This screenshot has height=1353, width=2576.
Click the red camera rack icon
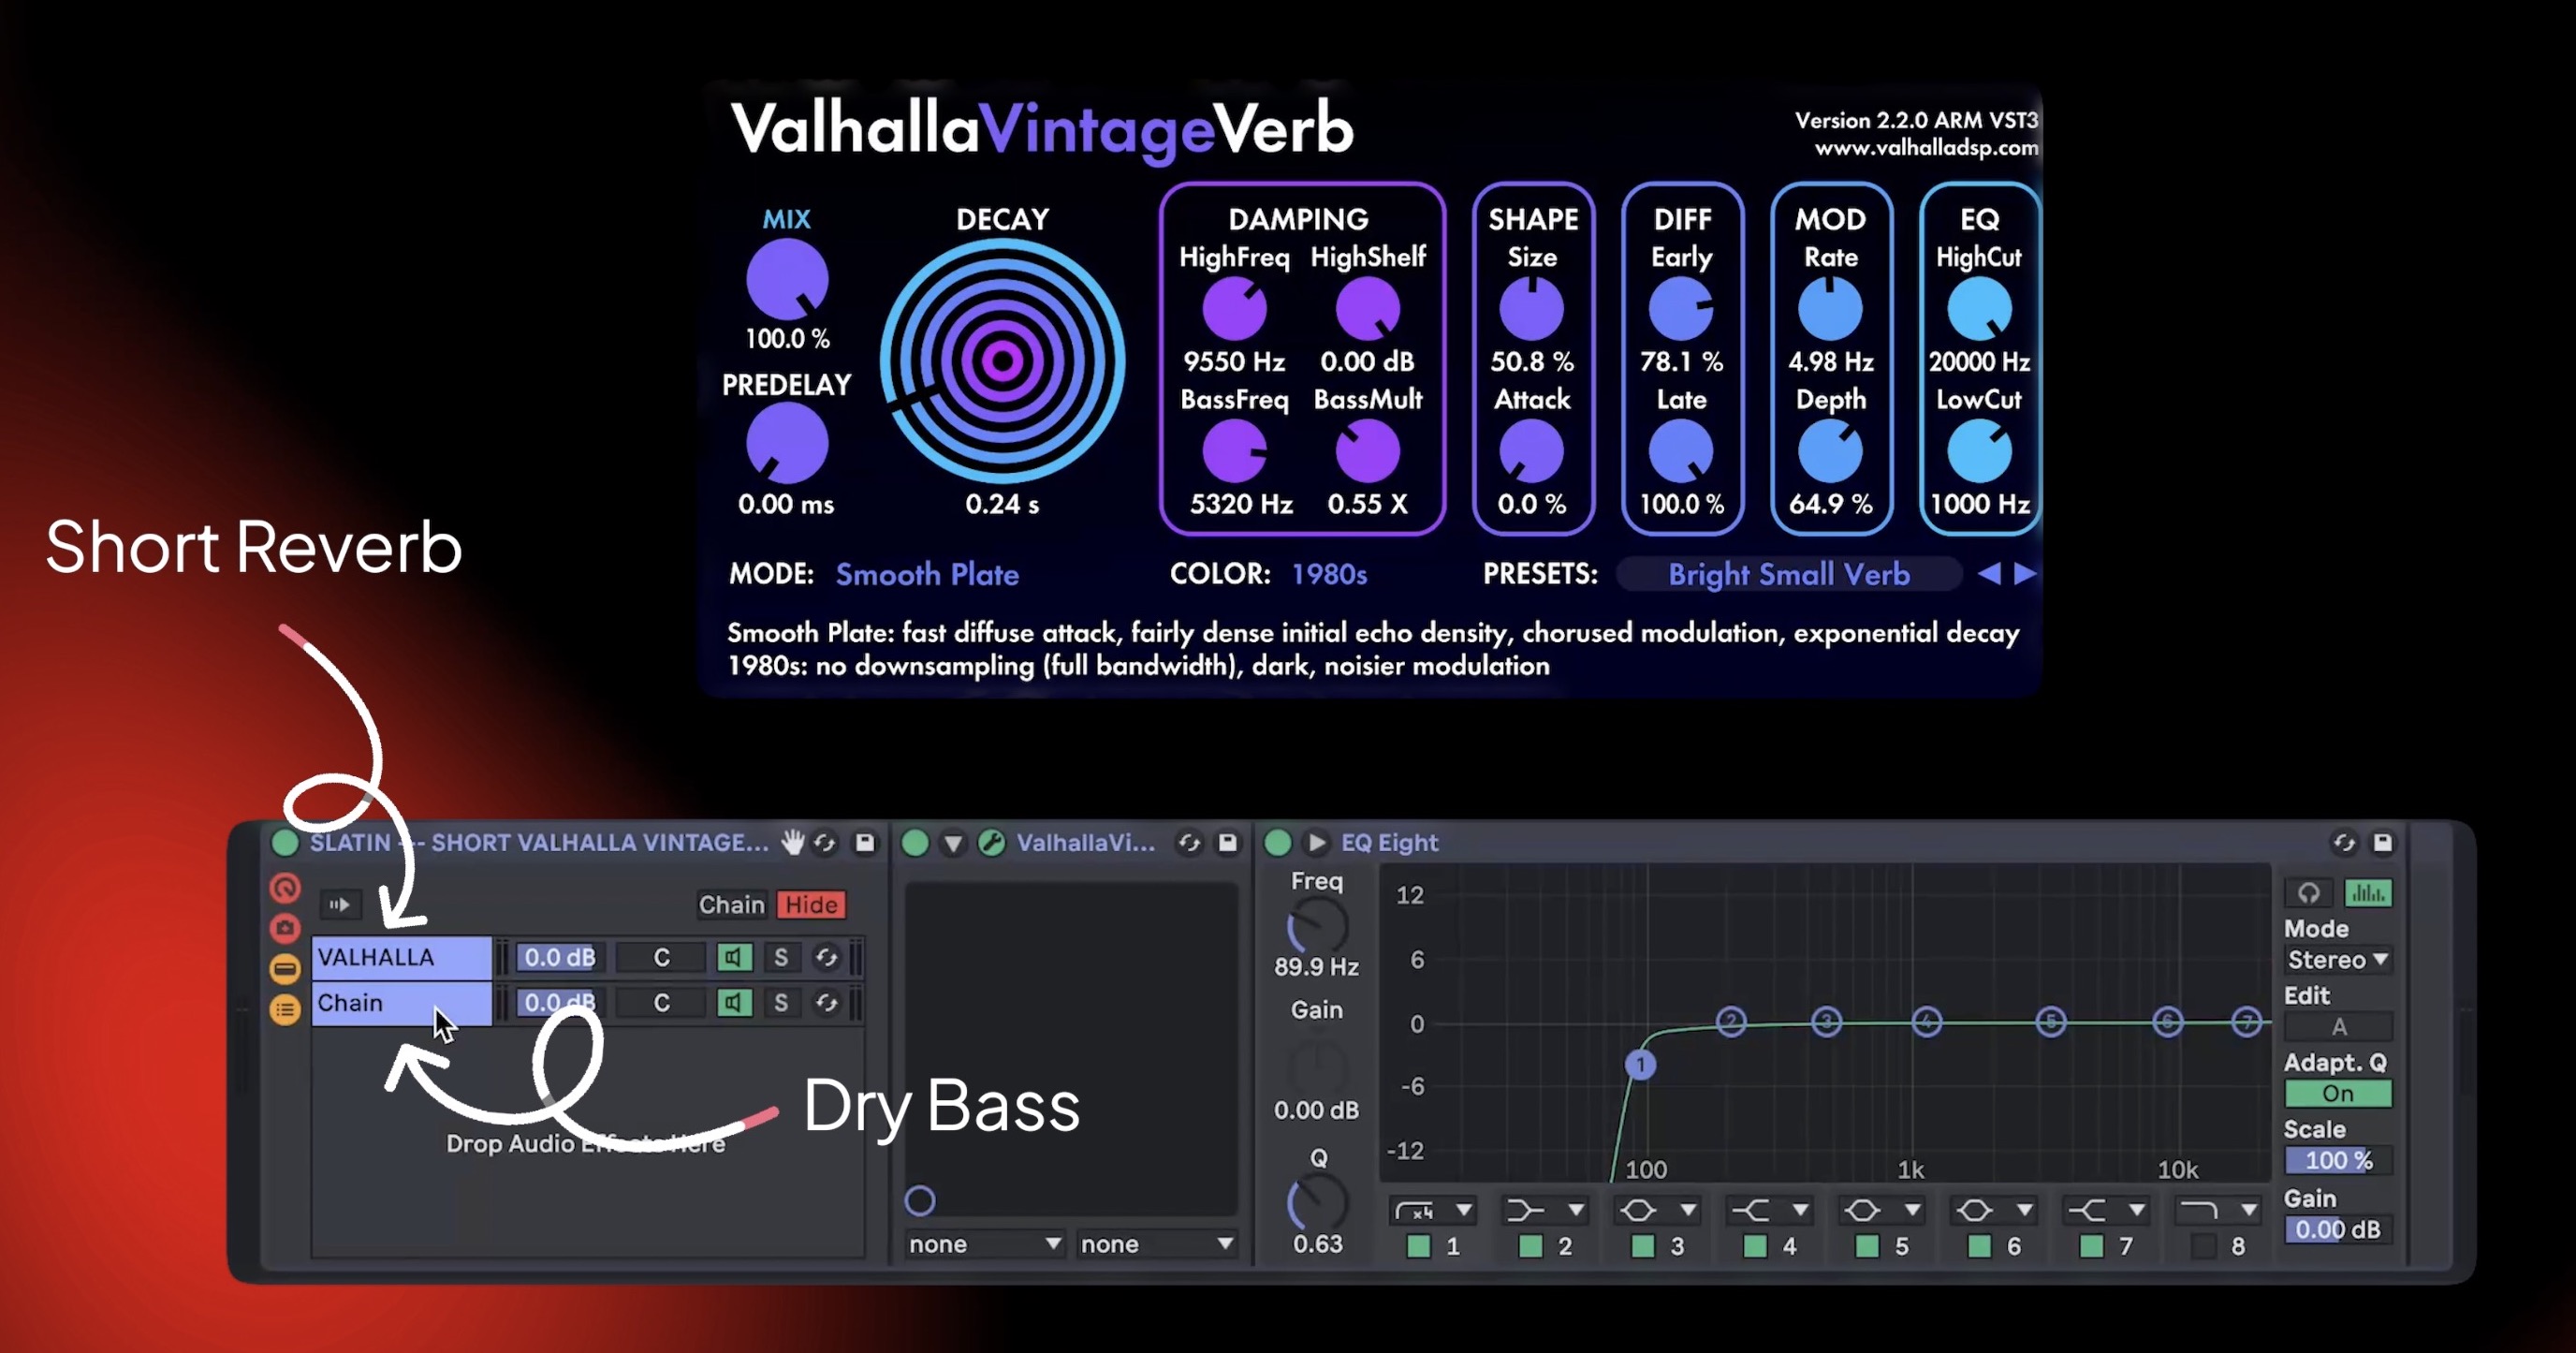point(285,928)
